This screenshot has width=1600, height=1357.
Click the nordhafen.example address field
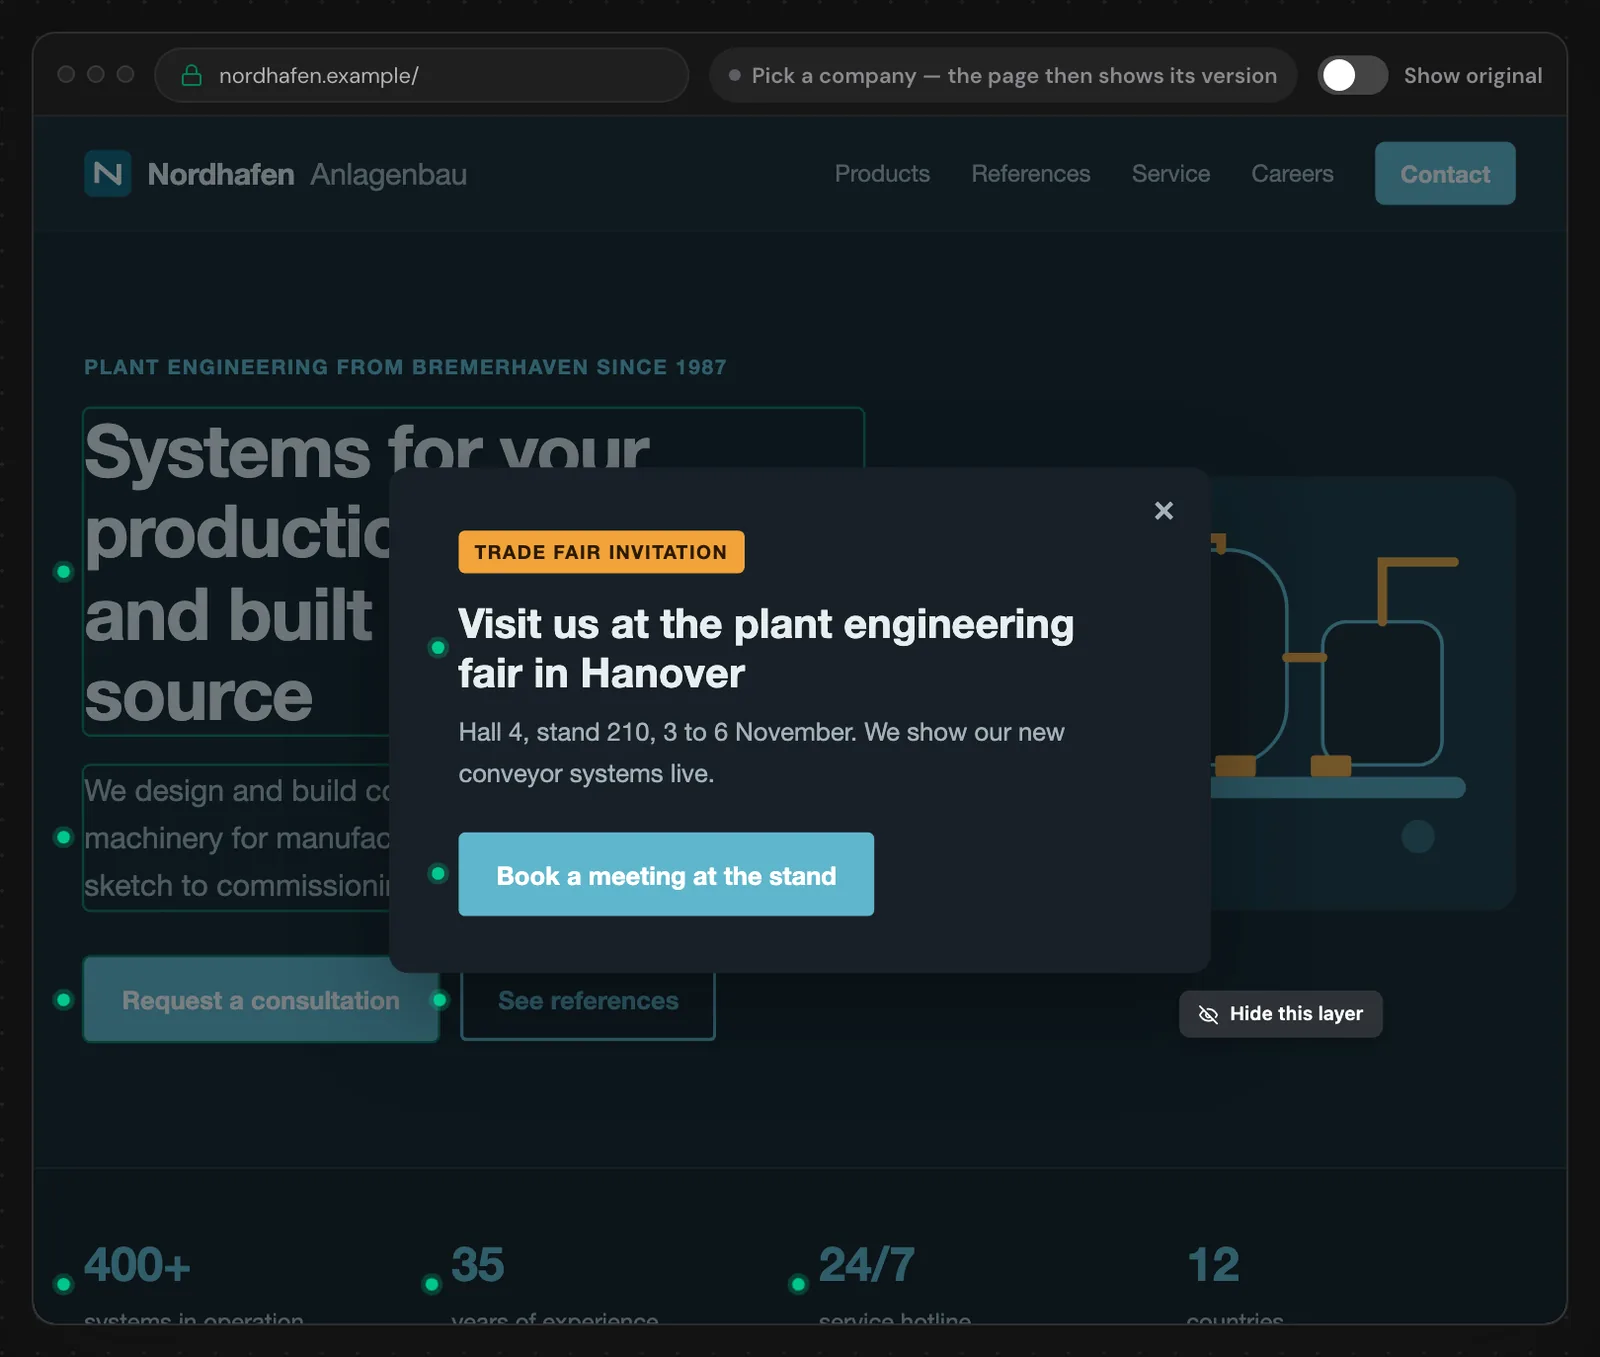[421, 76]
